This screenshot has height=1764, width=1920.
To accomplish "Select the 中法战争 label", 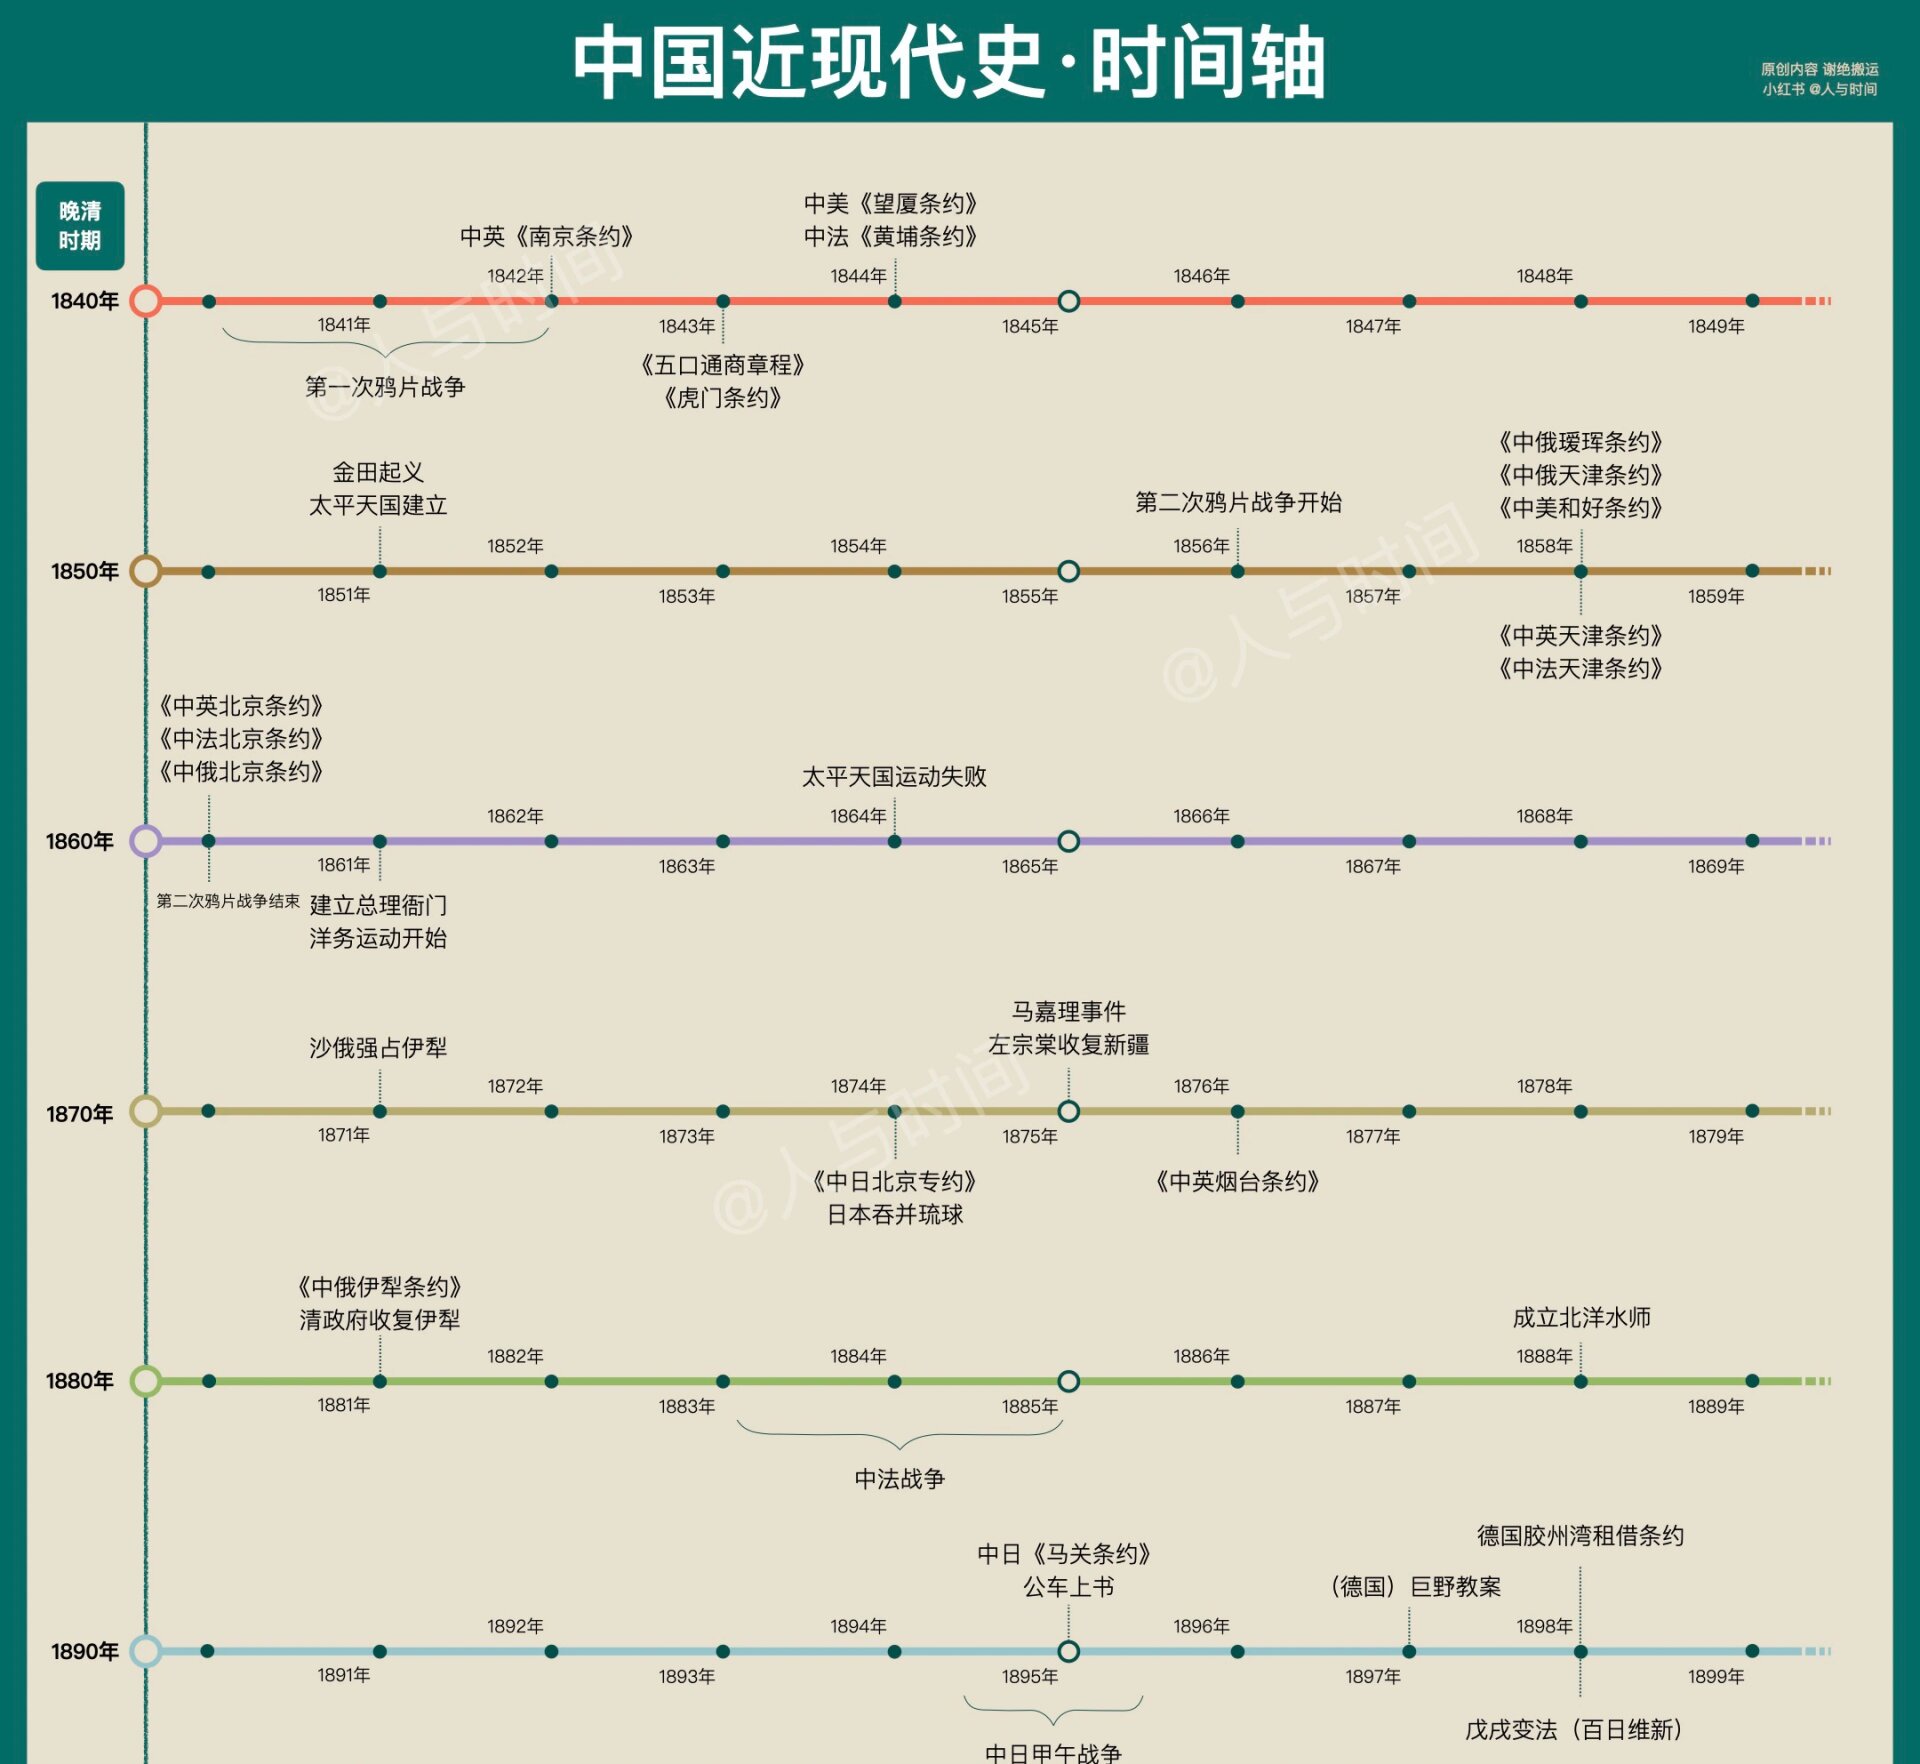I will click(x=900, y=1478).
